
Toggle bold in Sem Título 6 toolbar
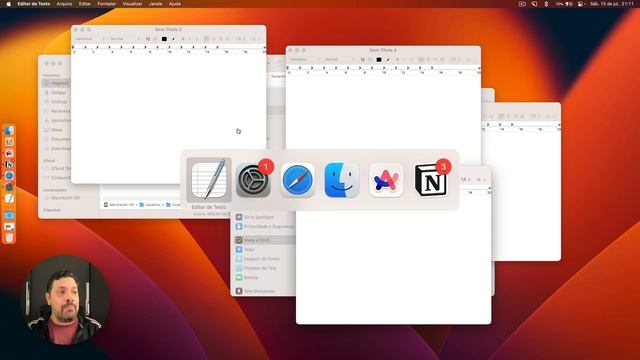[398, 60]
